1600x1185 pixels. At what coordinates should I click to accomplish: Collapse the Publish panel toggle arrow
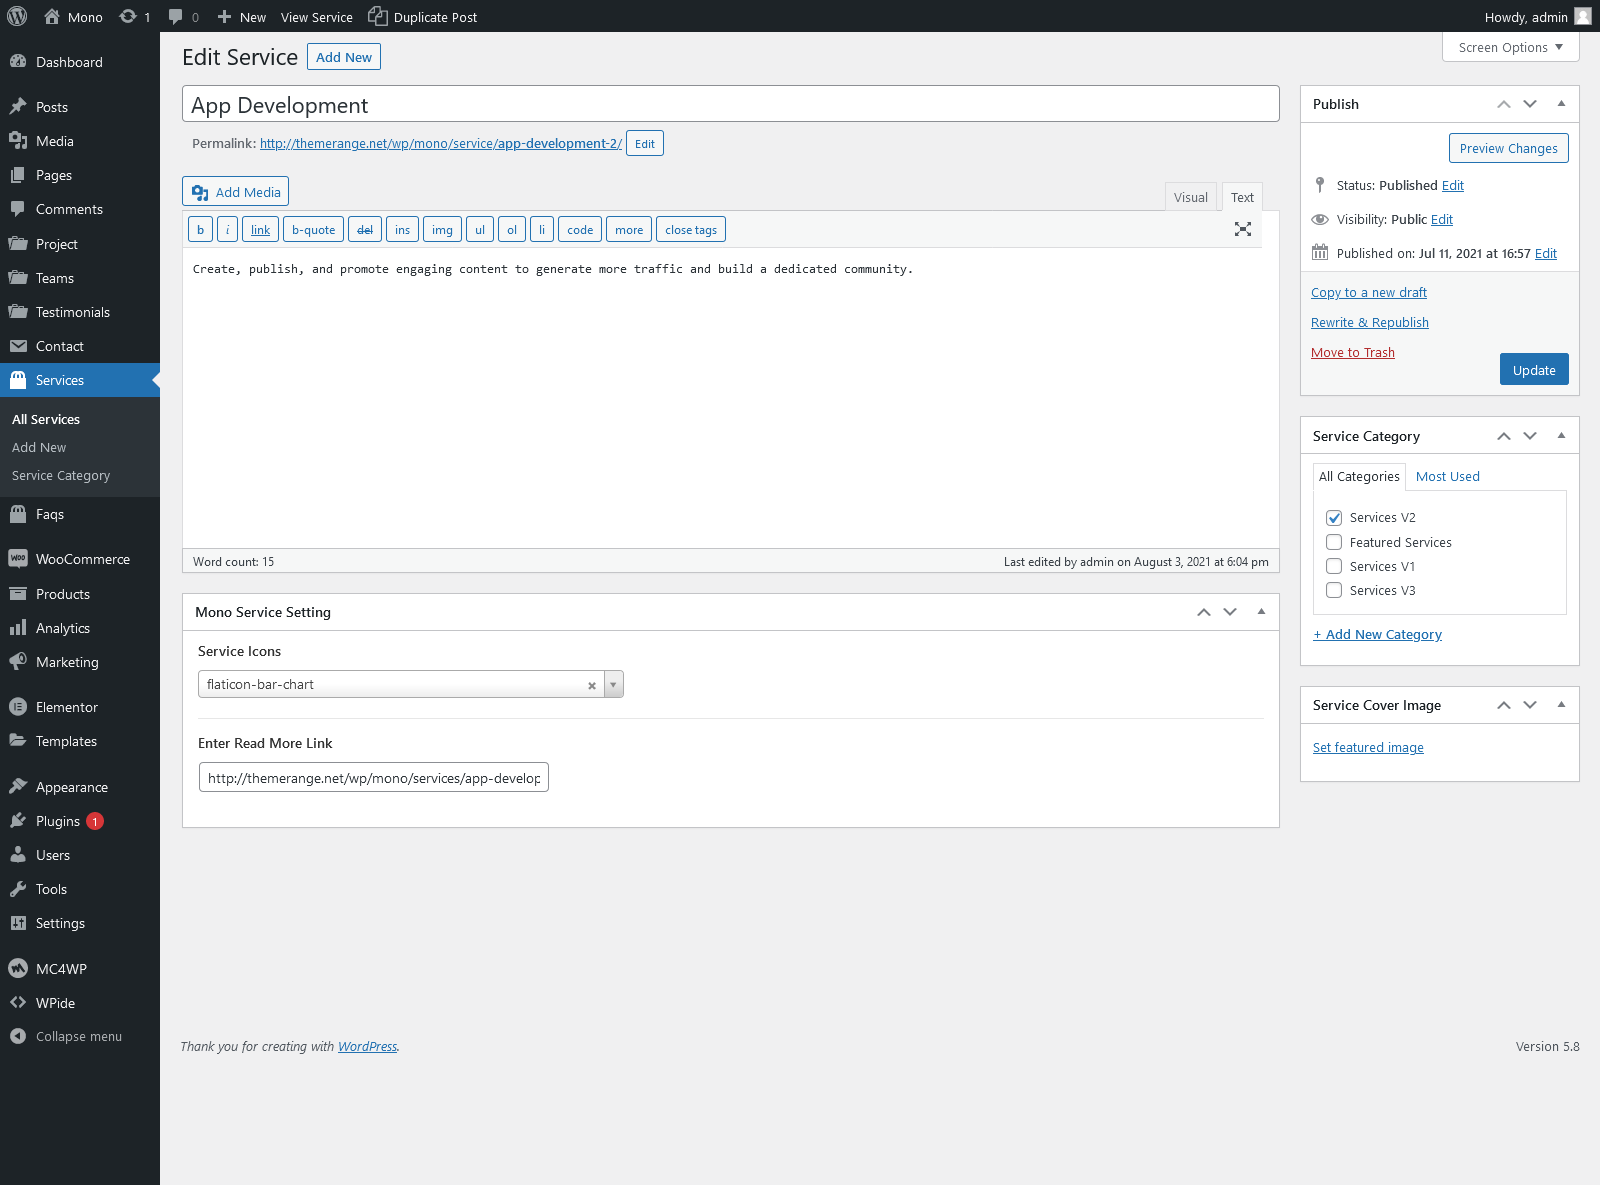[1561, 104]
